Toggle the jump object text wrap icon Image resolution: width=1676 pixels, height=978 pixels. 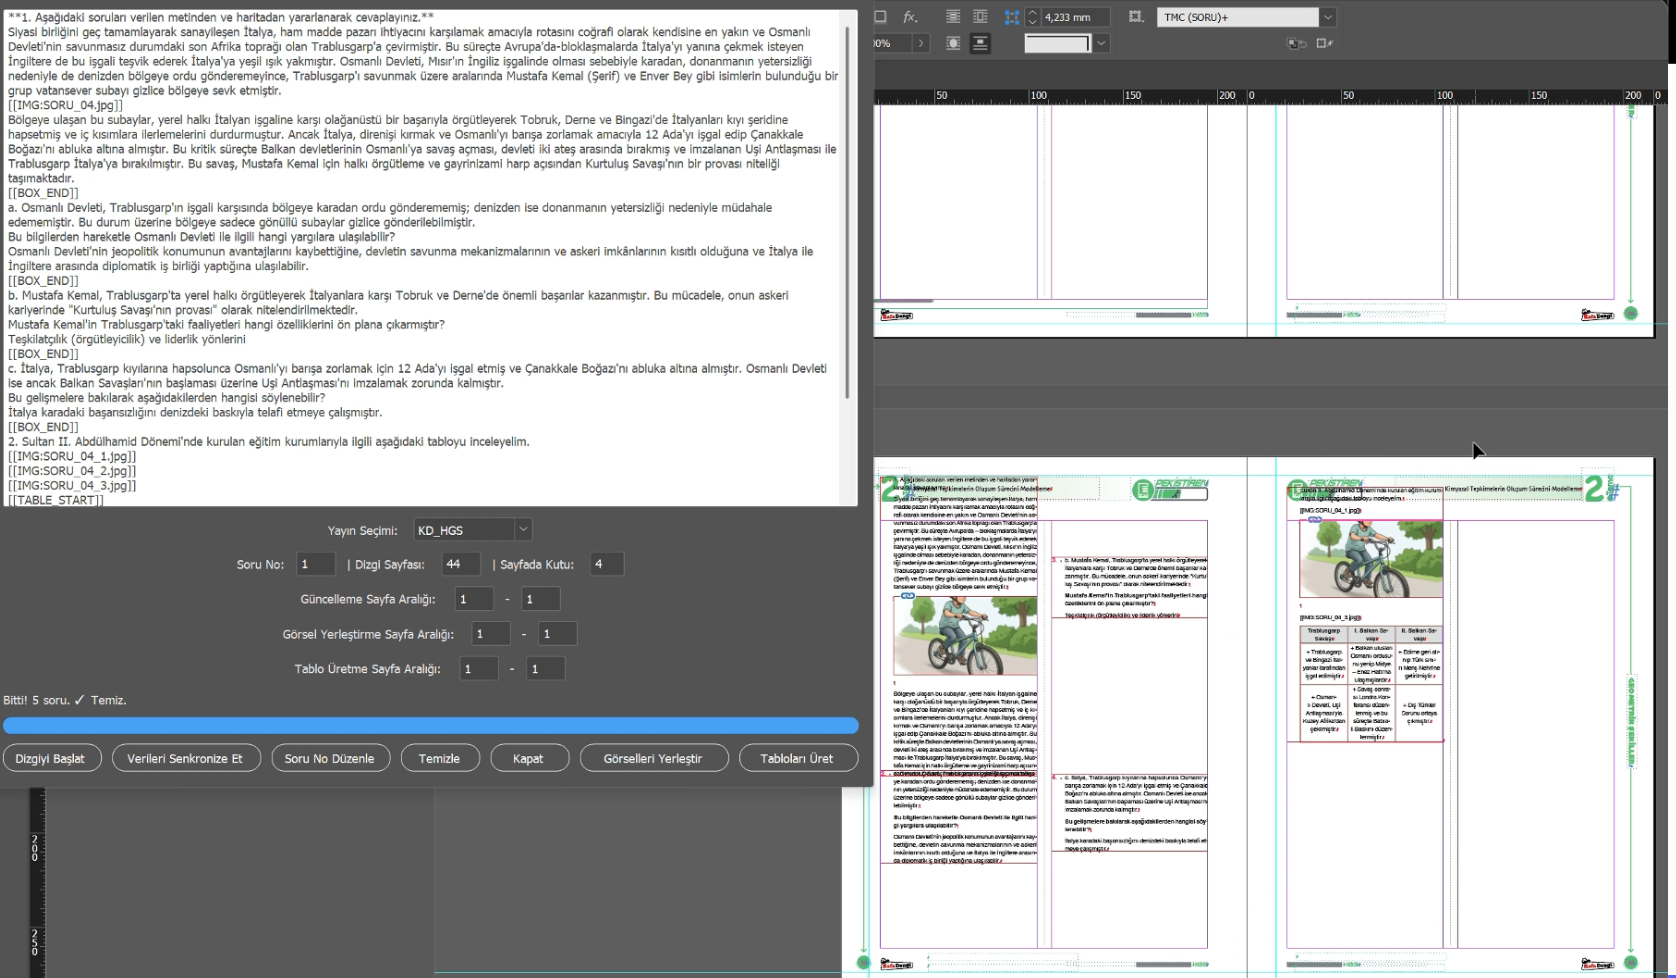[x=980, y=43]
